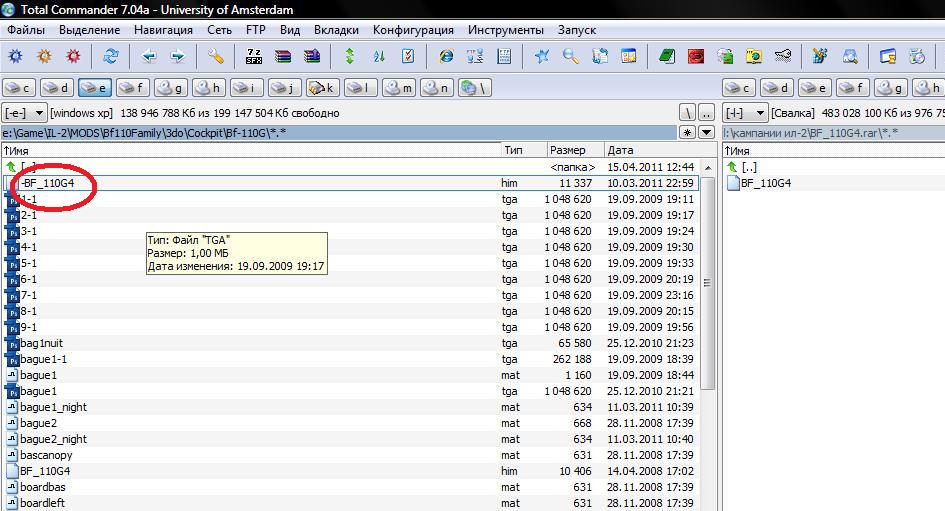The height and width of the screenshot is (511, 945).
Task: Switch left panel to drive m
Action: pyautogui.click(x=398, y=88)
